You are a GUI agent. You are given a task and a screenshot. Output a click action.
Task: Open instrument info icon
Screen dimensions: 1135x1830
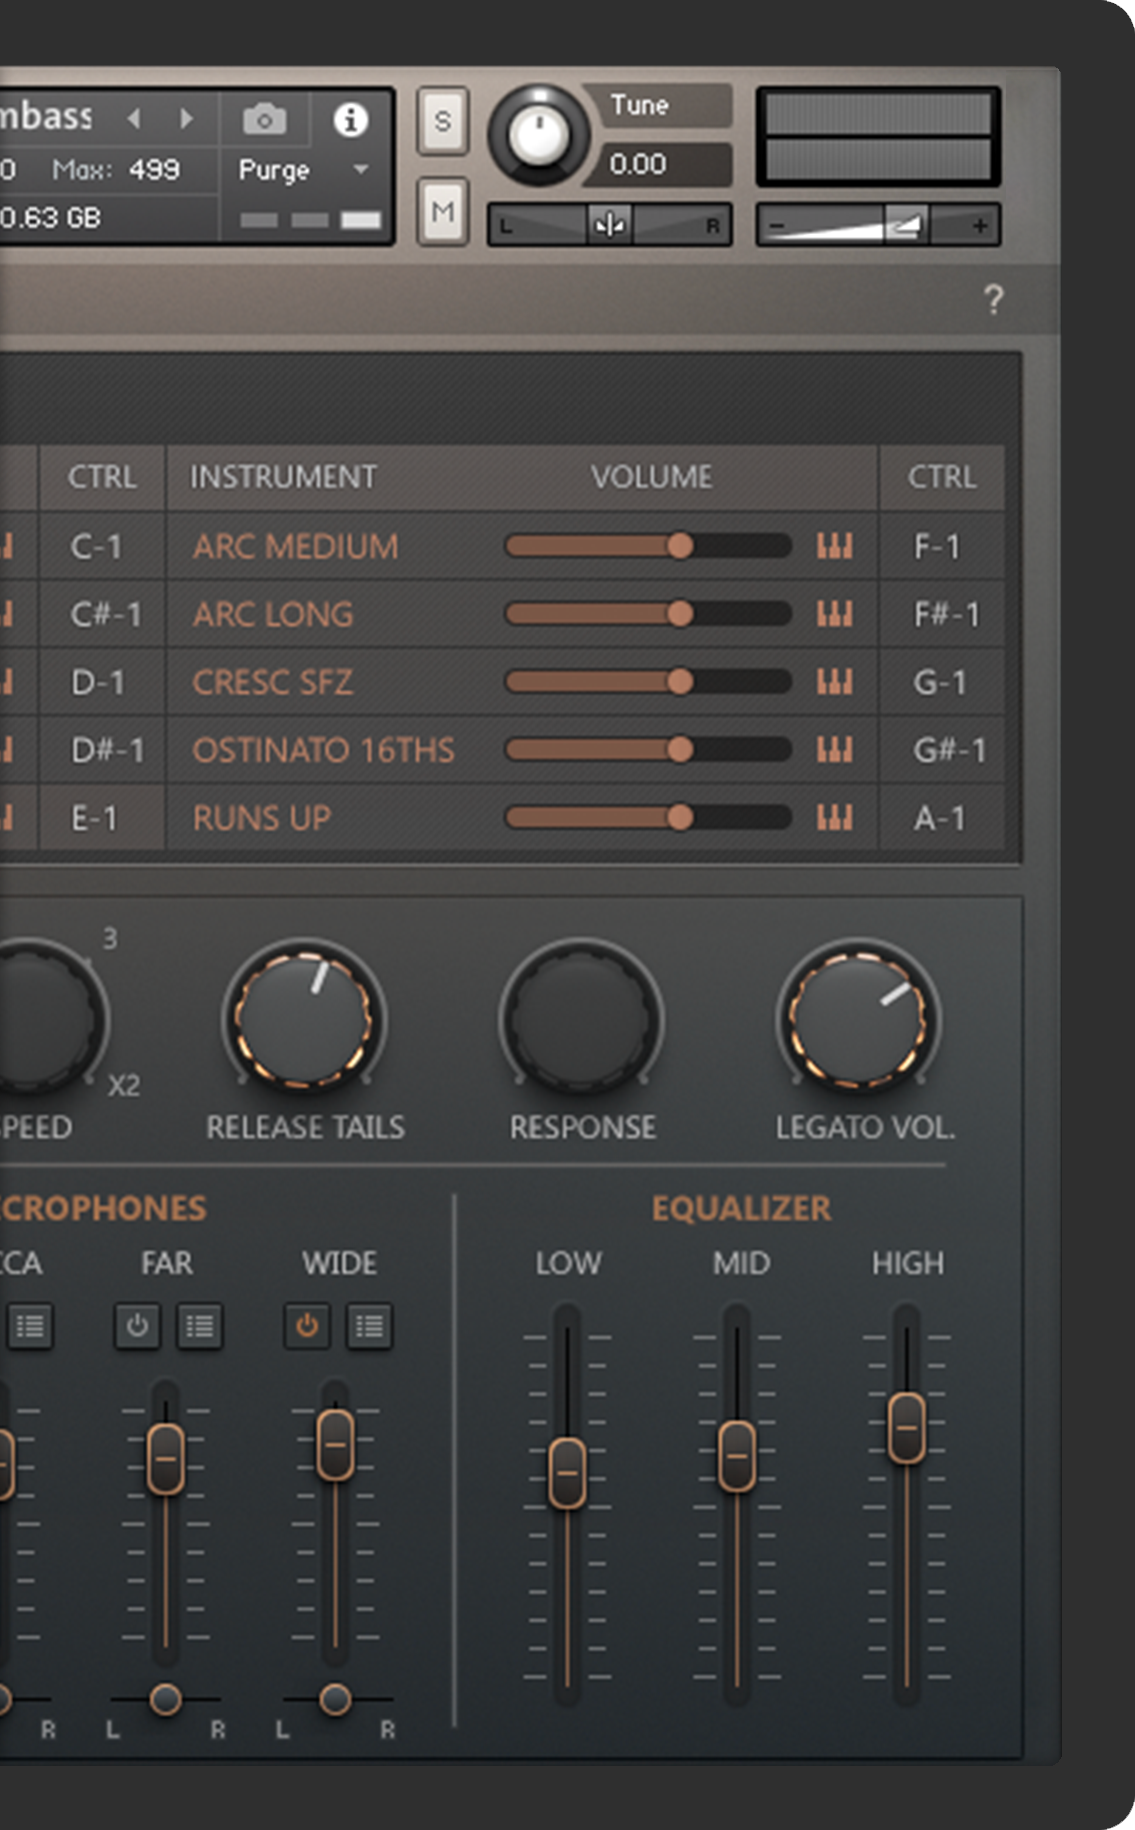point(350,120)
